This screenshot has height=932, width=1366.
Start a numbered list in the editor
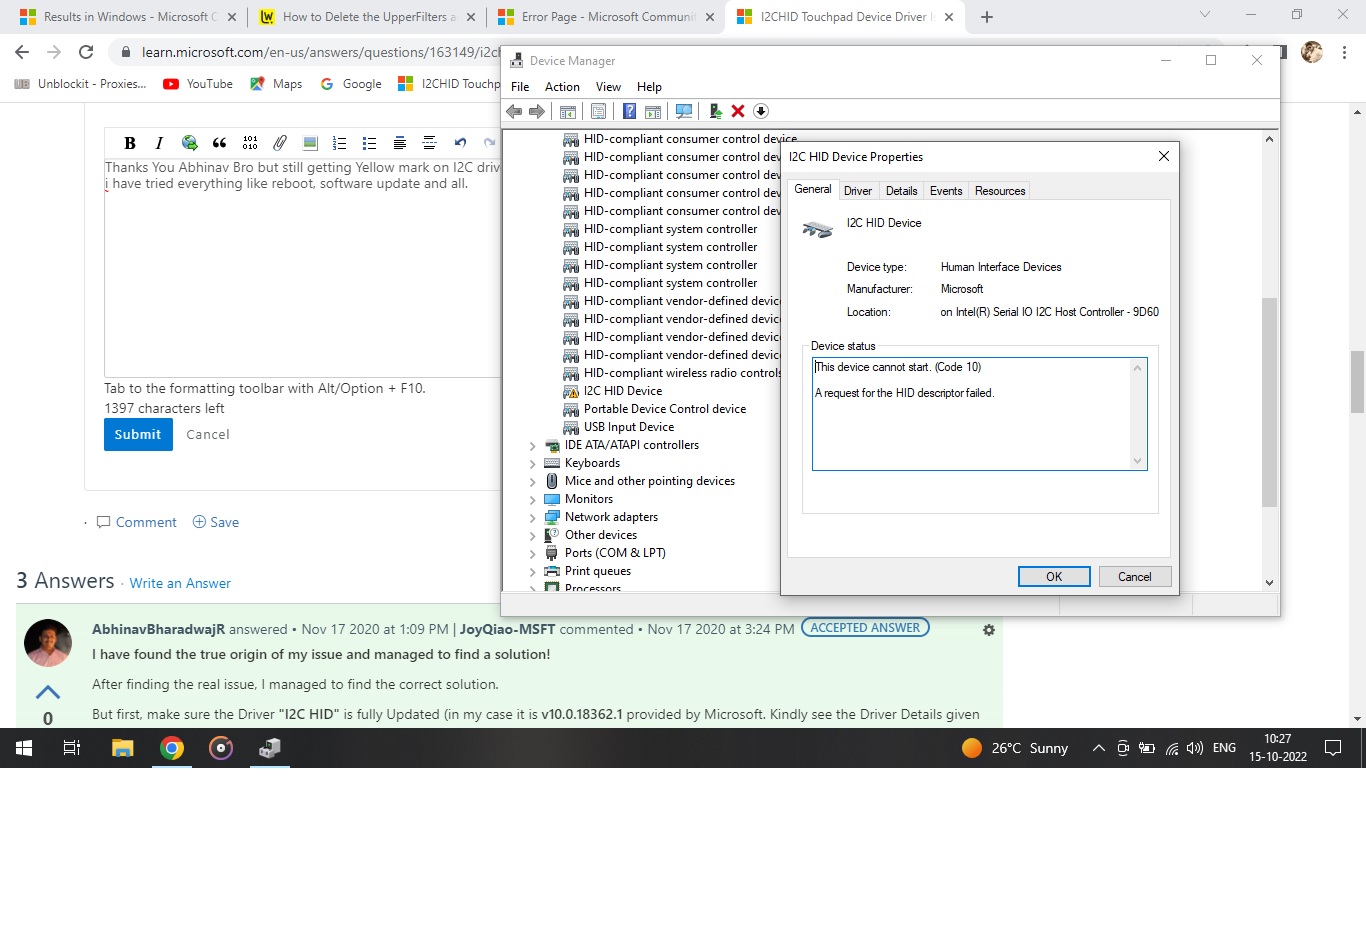coord(339,143)
